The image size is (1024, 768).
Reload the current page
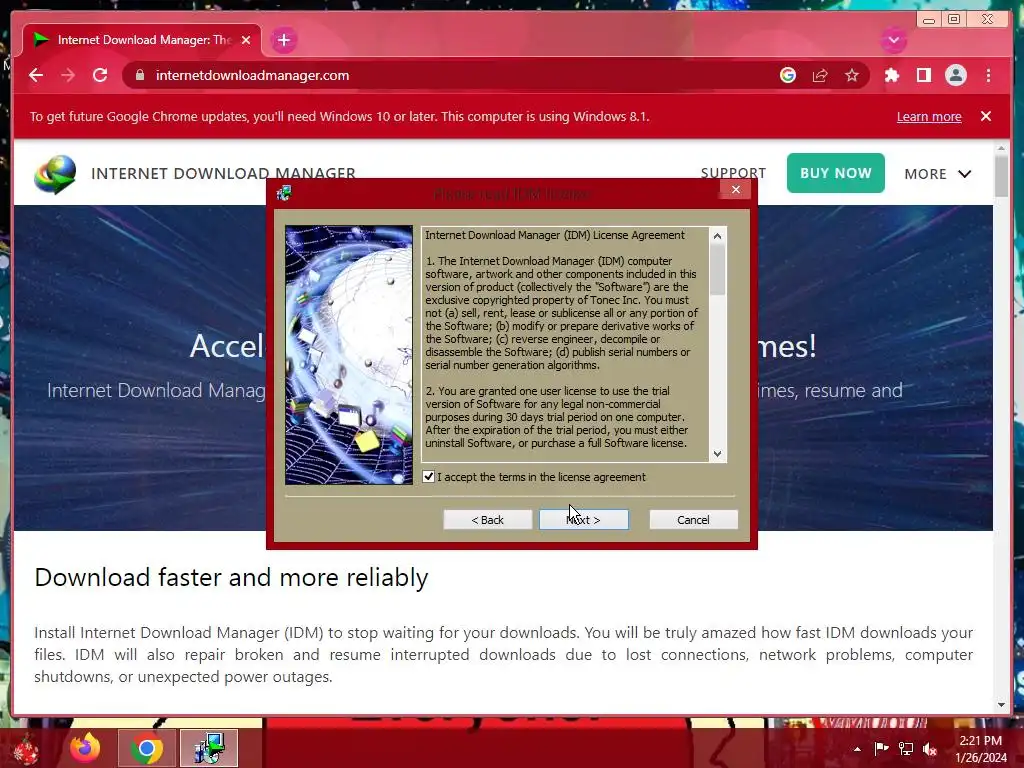click(100, 75)
